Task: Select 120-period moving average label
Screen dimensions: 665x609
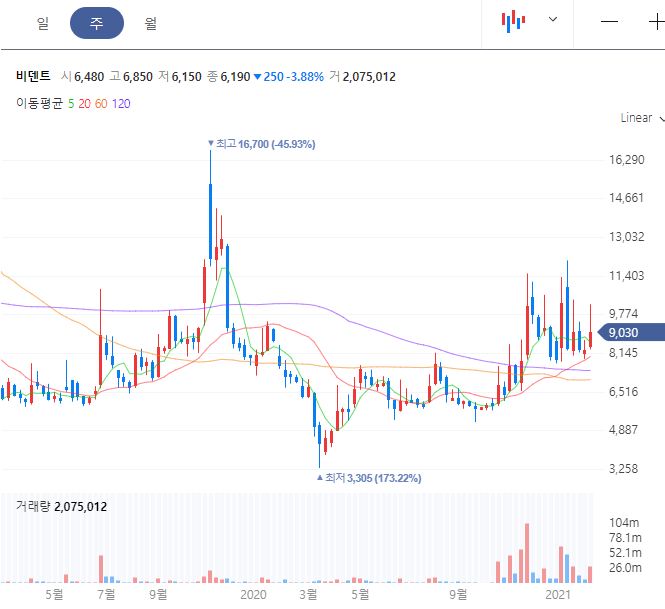Action: click(121, 103)
